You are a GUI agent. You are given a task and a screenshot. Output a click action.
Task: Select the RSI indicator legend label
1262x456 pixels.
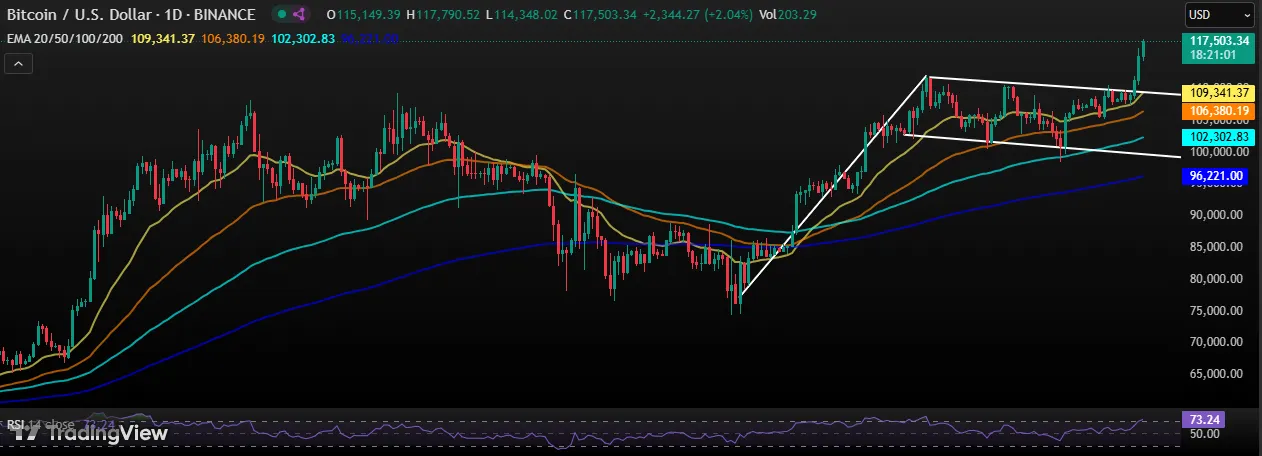pyautogui.click(x=15, y=425)
